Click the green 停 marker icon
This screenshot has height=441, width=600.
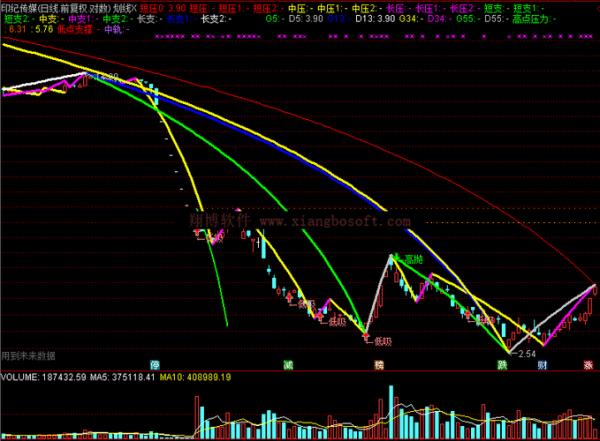coord(155,365)
